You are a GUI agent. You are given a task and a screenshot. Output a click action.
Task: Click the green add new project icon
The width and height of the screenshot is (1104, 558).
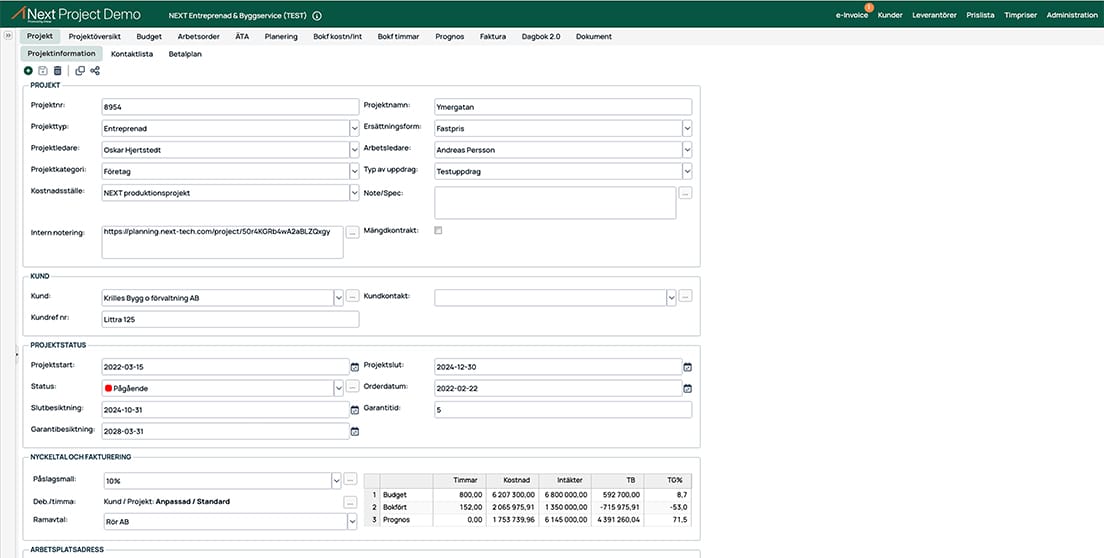click(x=28, y=70)
